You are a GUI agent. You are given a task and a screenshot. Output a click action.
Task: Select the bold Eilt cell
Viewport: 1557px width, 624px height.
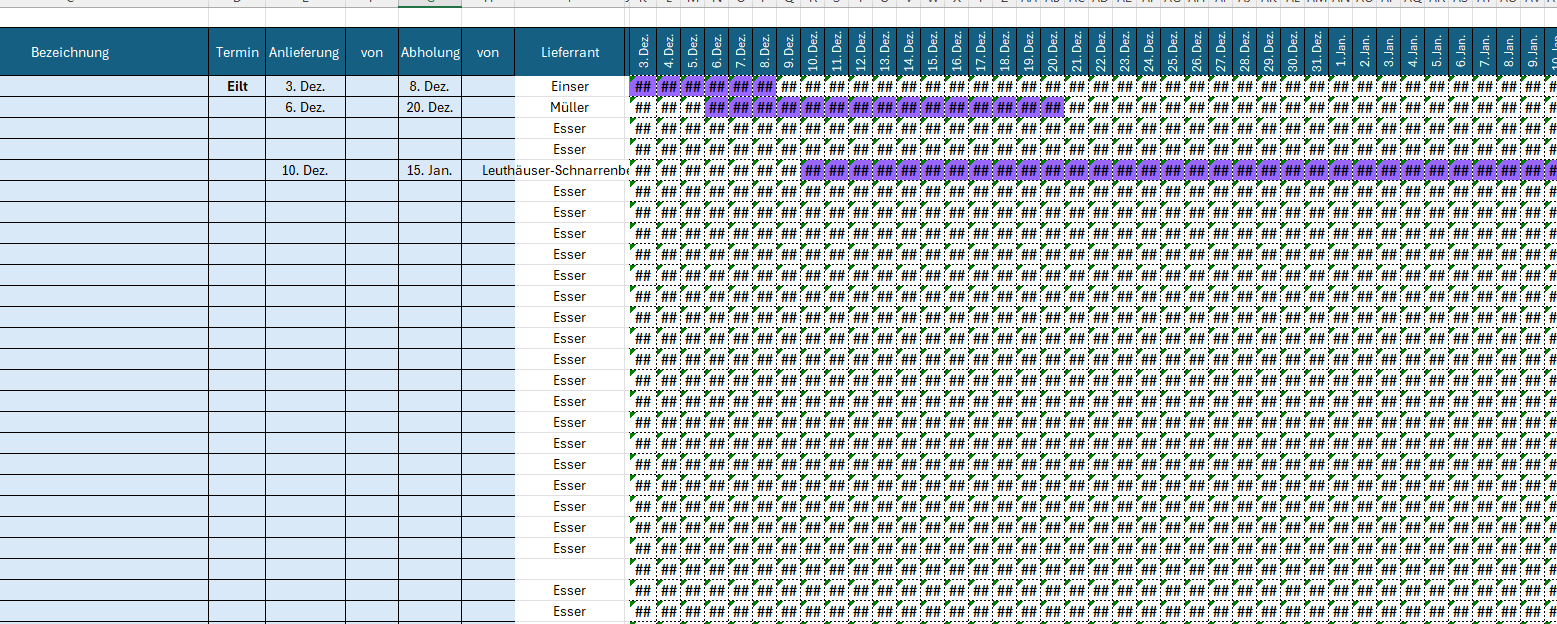pyautogui.click(x=237, y=86)
